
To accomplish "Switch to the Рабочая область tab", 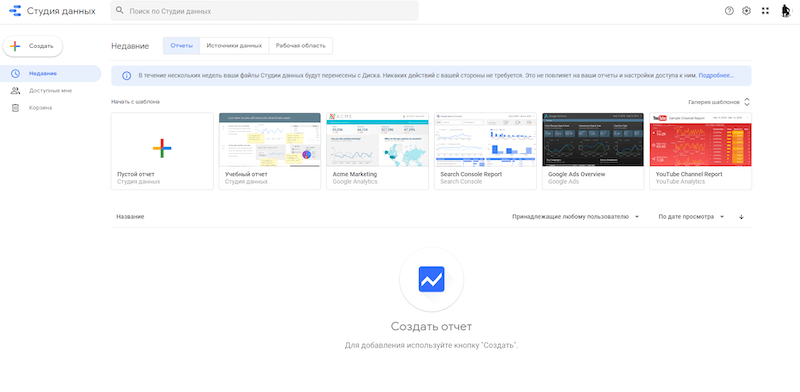I will coord(301,45).
